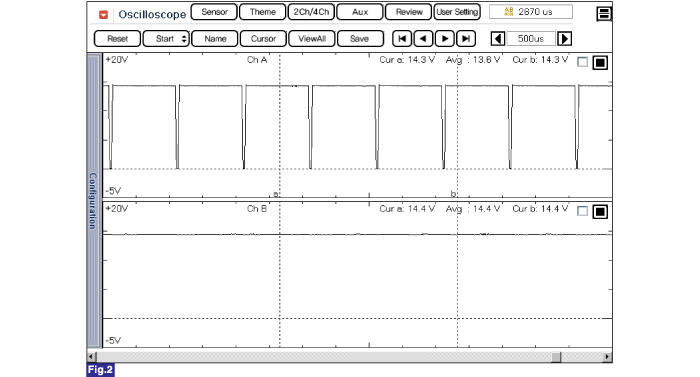Screen dimensions: 700x377
Task: Toggle the Start stepper button
Action: [166, 38]
